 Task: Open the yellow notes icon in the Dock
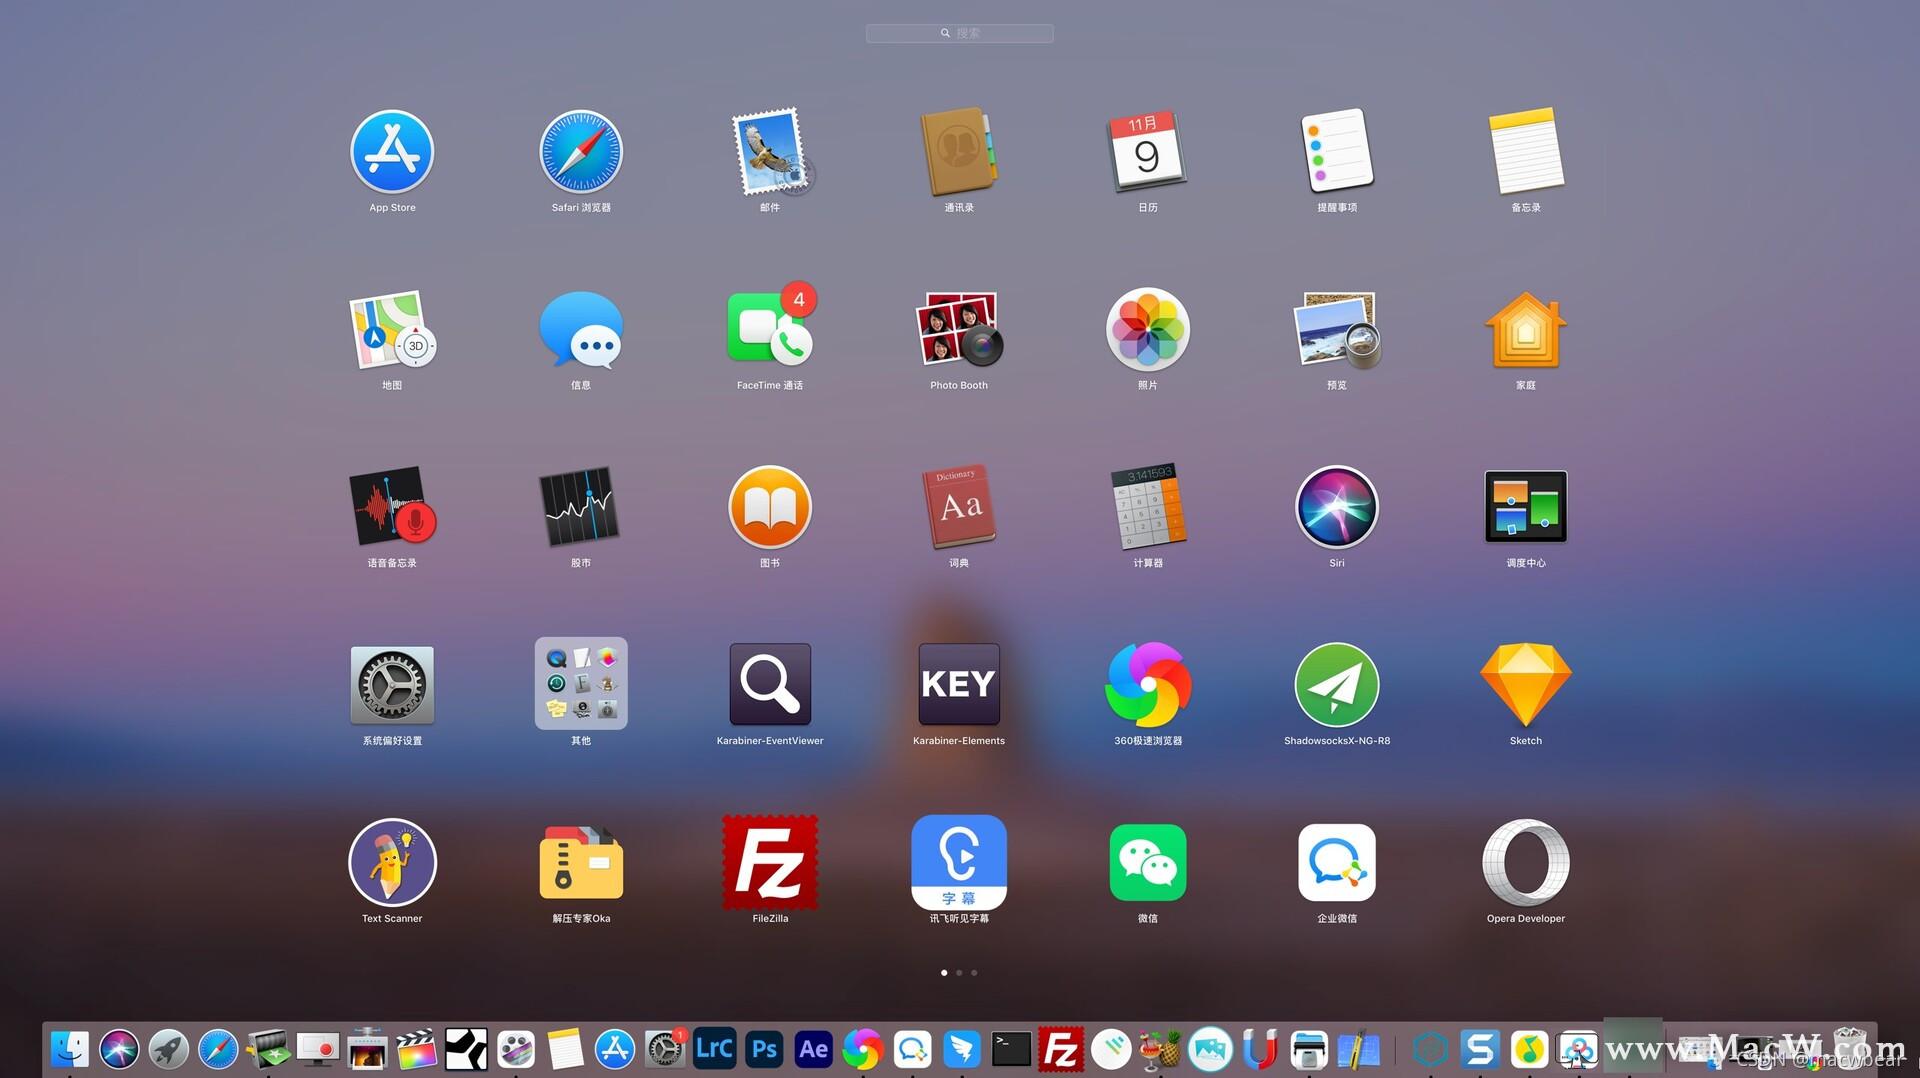(x=565, y=1049)
